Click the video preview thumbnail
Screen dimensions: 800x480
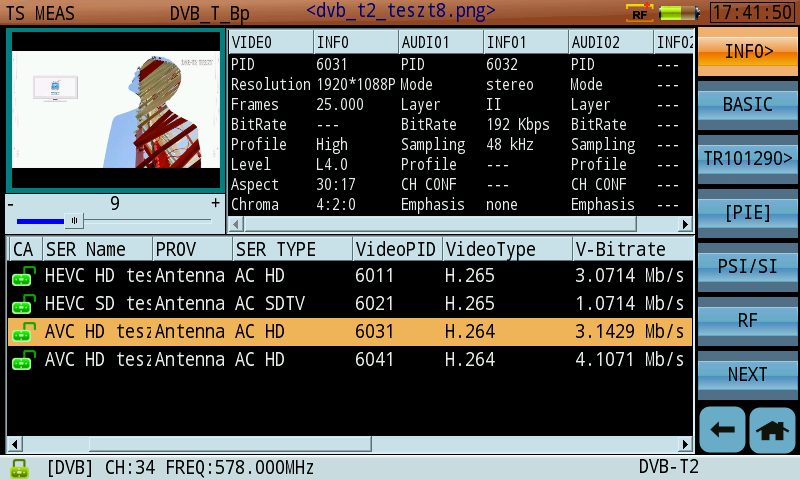[x=114, y=108]
